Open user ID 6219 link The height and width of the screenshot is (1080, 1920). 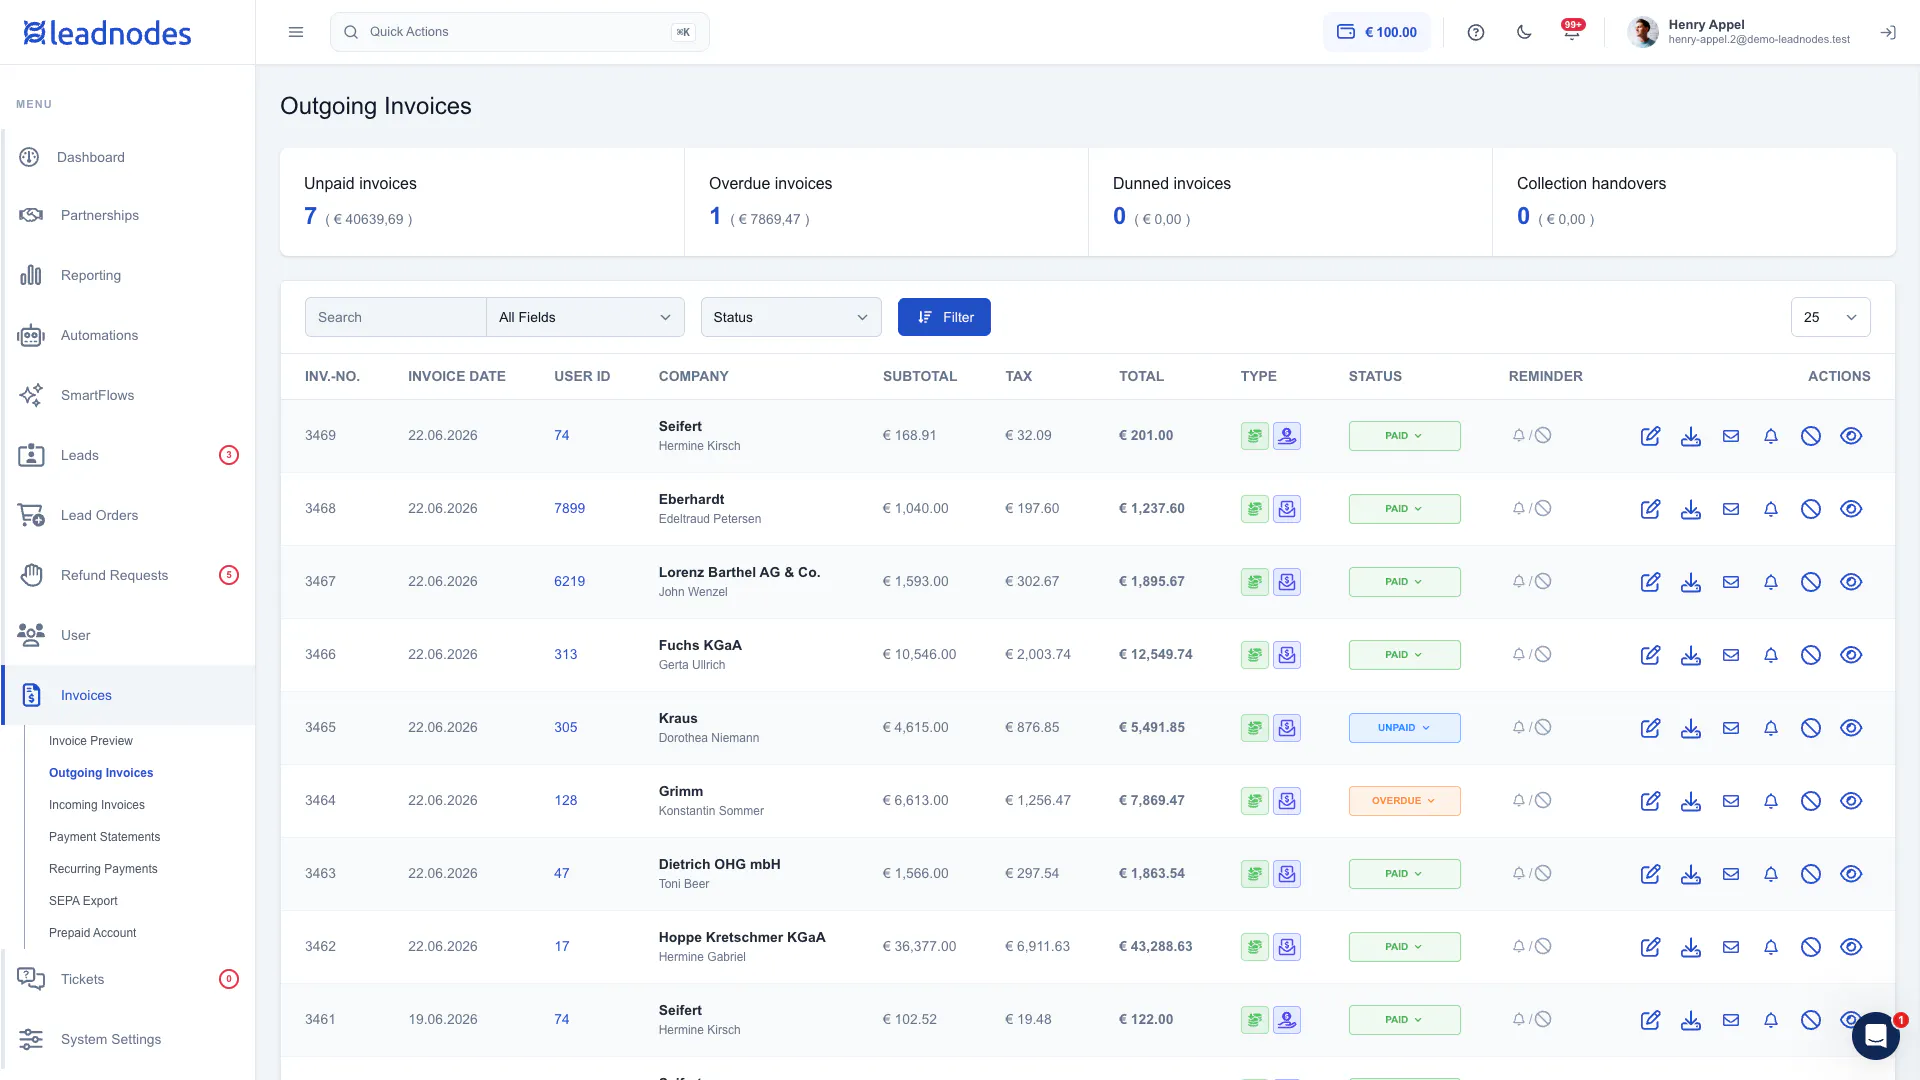(x=569, y=582)
